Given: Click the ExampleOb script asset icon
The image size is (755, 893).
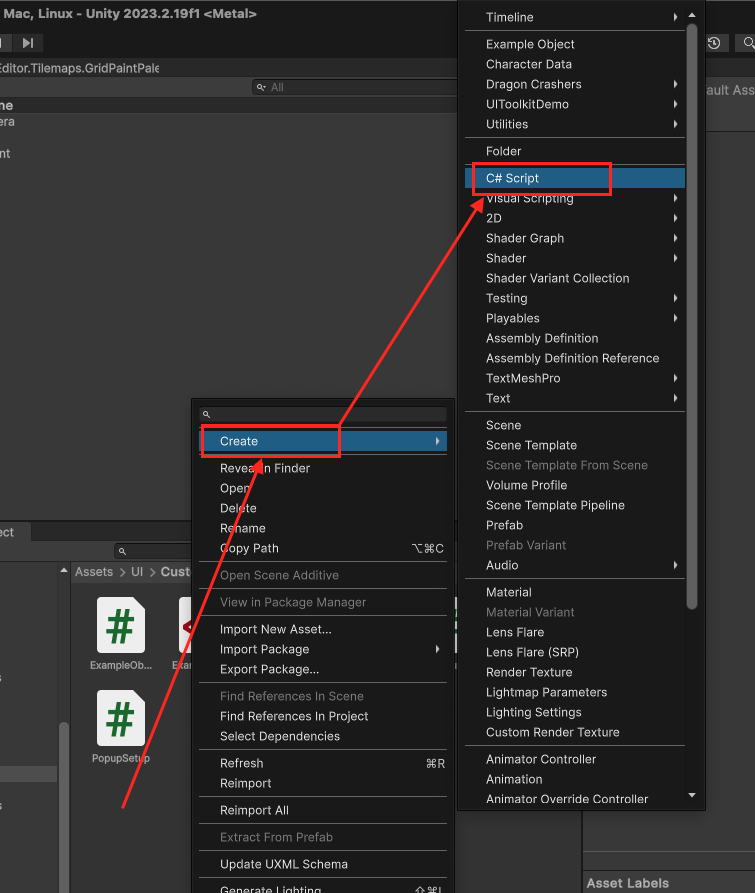Looking at the screenshot, I should (x=120, y=625).
